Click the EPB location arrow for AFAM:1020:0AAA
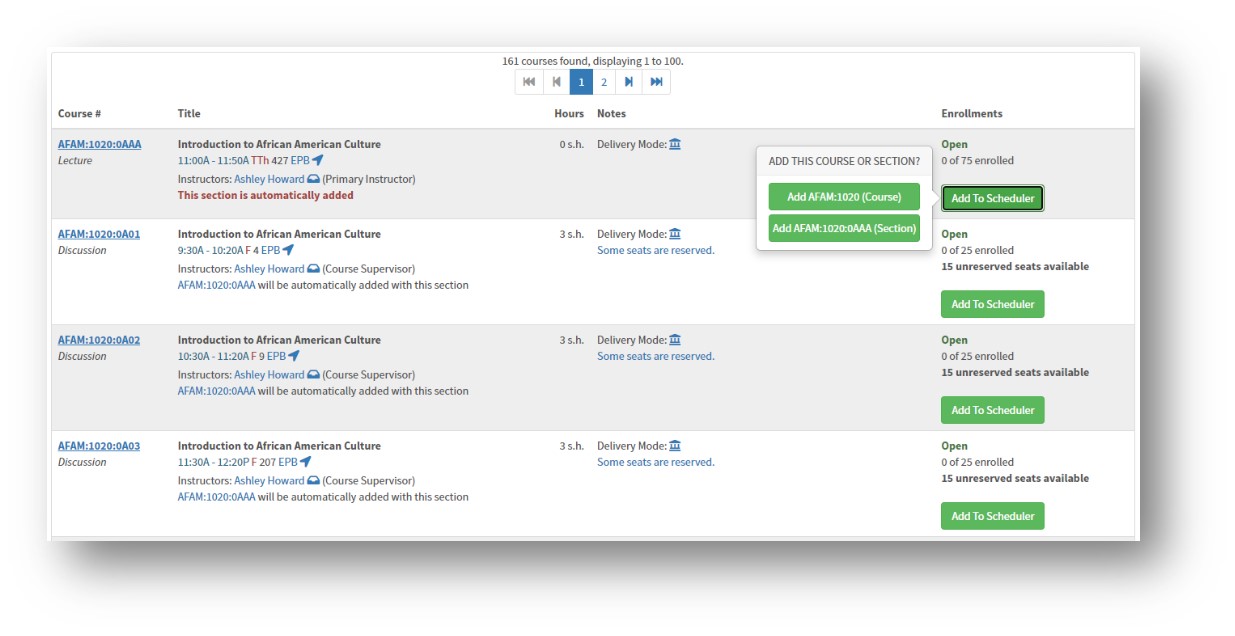Screen dimensions: 1235x636 pyautogui.click(x=318, y=160)
